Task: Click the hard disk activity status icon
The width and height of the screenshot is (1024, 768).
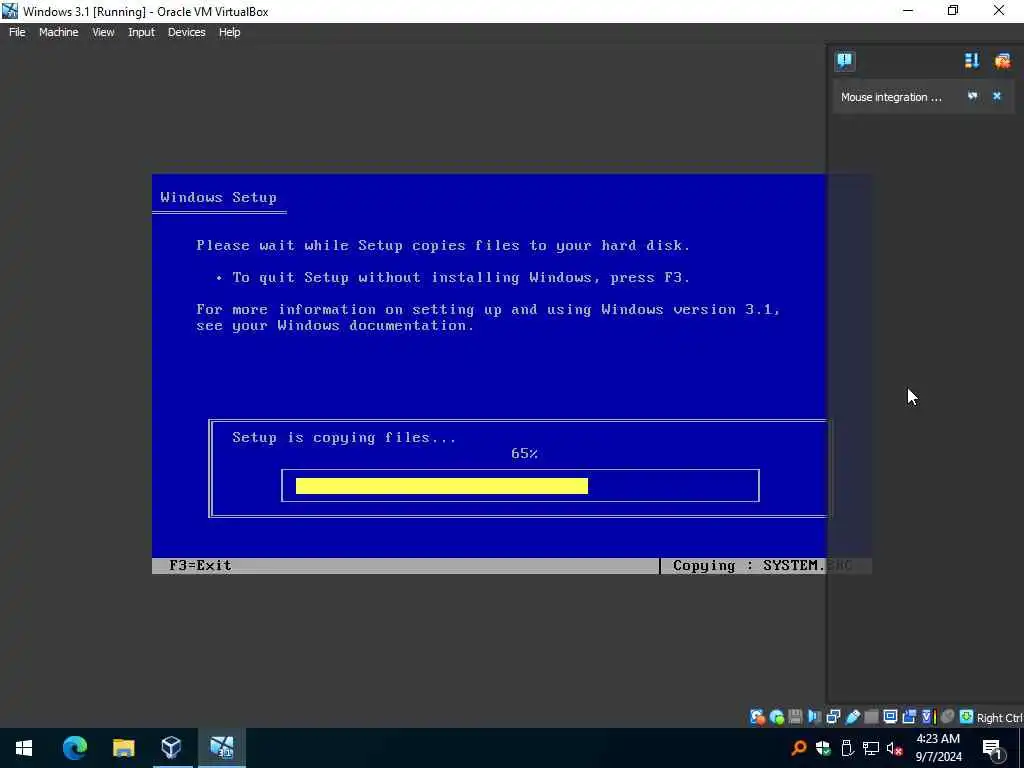Action: [x=758, y=717]
